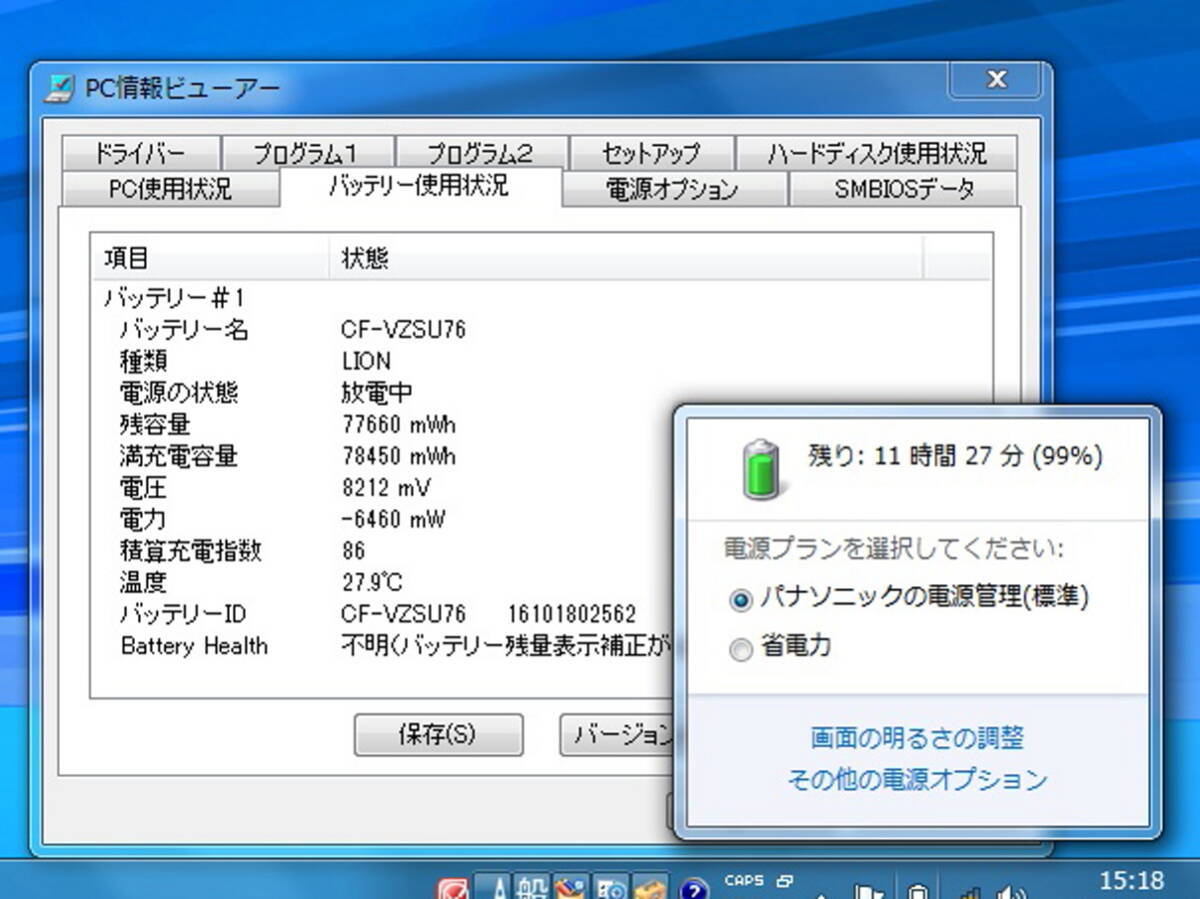Click the 保存(S) button

click(x=438, y=735)
